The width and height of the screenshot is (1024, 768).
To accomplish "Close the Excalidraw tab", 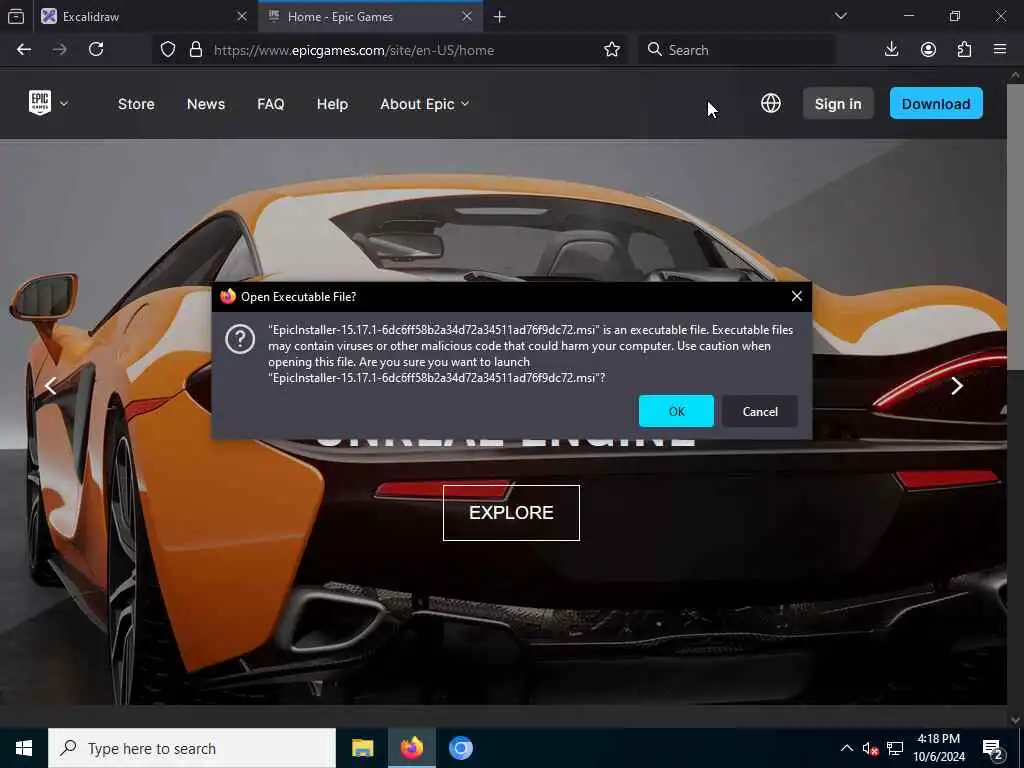I will click(x=242, y=16).
